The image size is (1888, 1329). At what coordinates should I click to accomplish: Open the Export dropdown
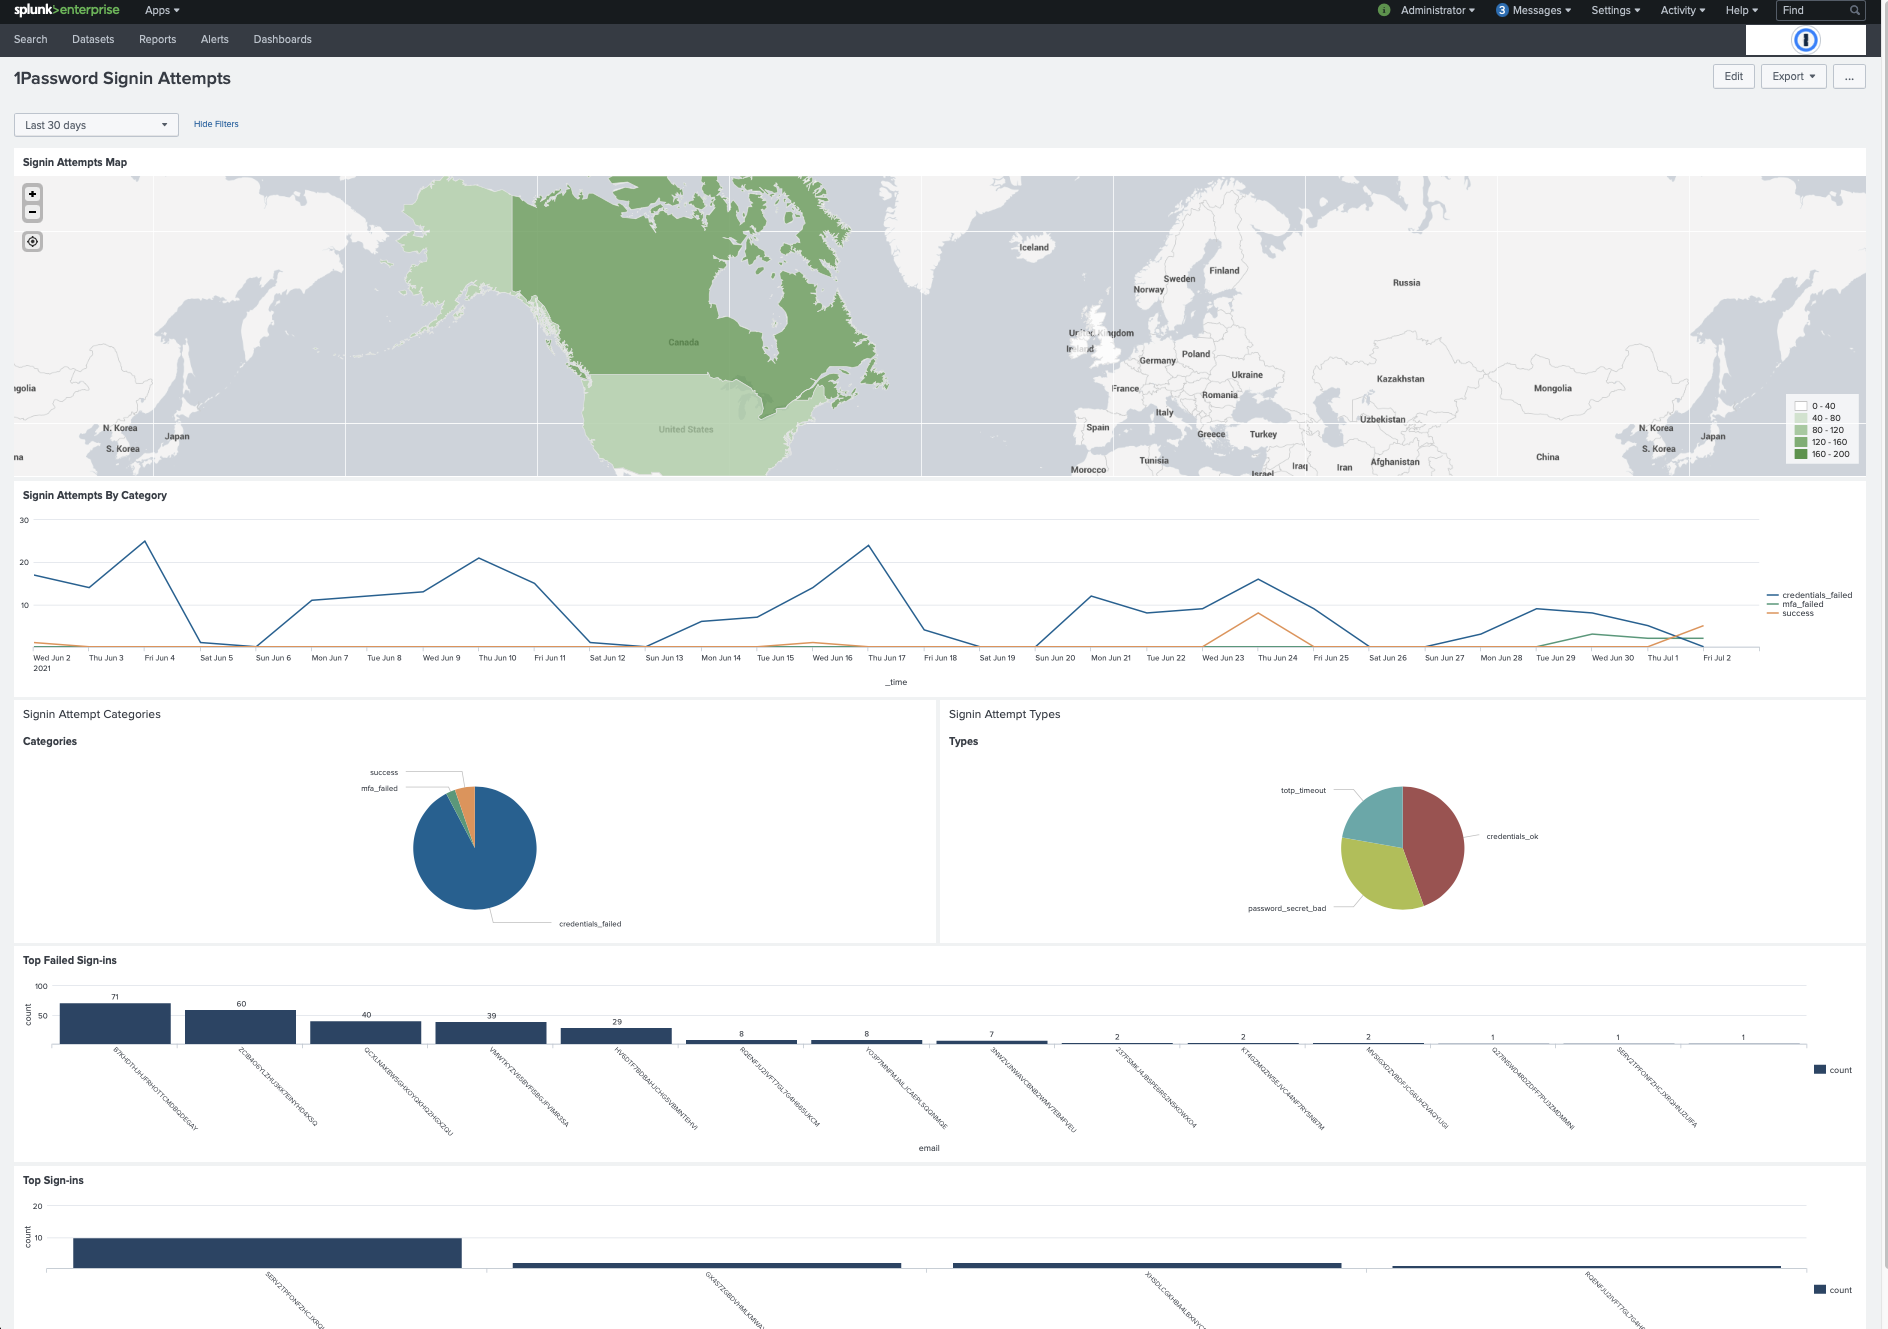point(1793,77)
